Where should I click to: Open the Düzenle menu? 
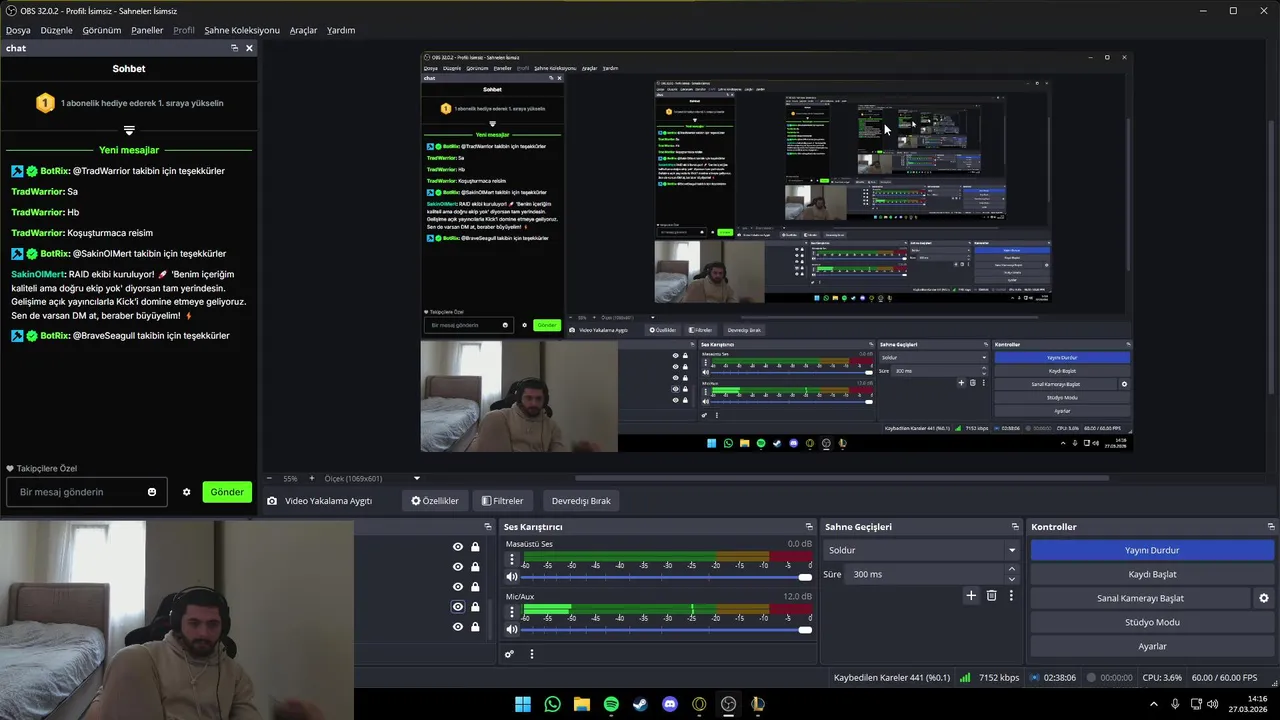tap(57, 30)
